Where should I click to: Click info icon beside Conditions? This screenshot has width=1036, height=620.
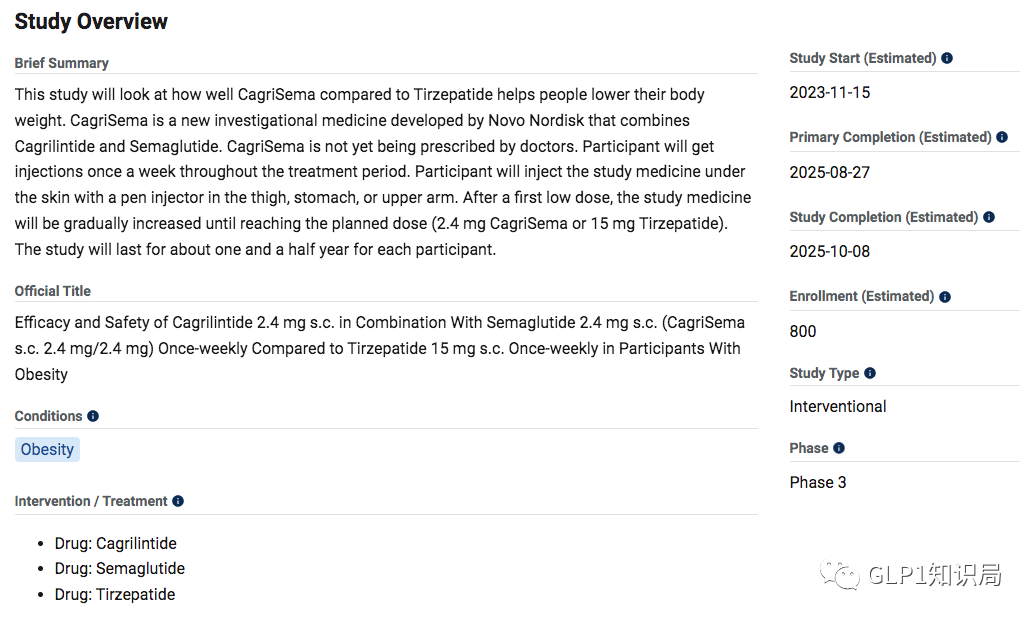93,416
